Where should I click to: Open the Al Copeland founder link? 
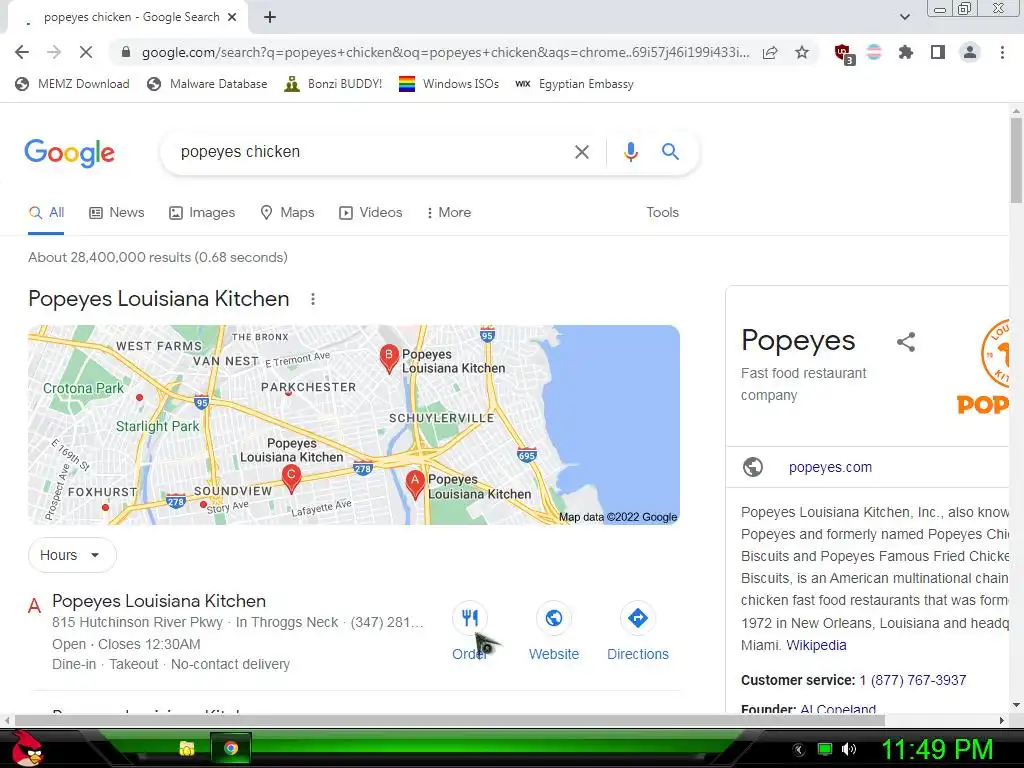pos(838,708)
